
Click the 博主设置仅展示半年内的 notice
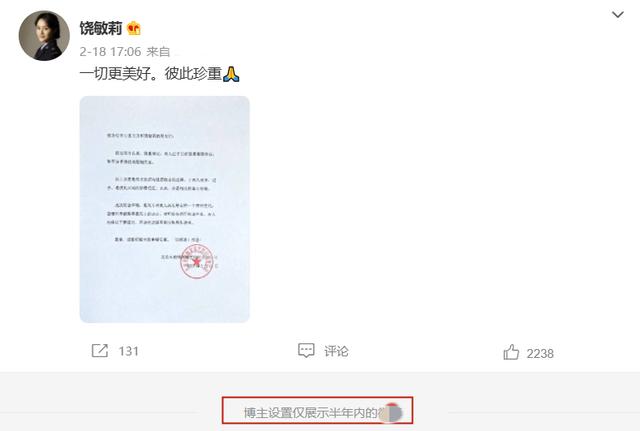tap(311, 413)
